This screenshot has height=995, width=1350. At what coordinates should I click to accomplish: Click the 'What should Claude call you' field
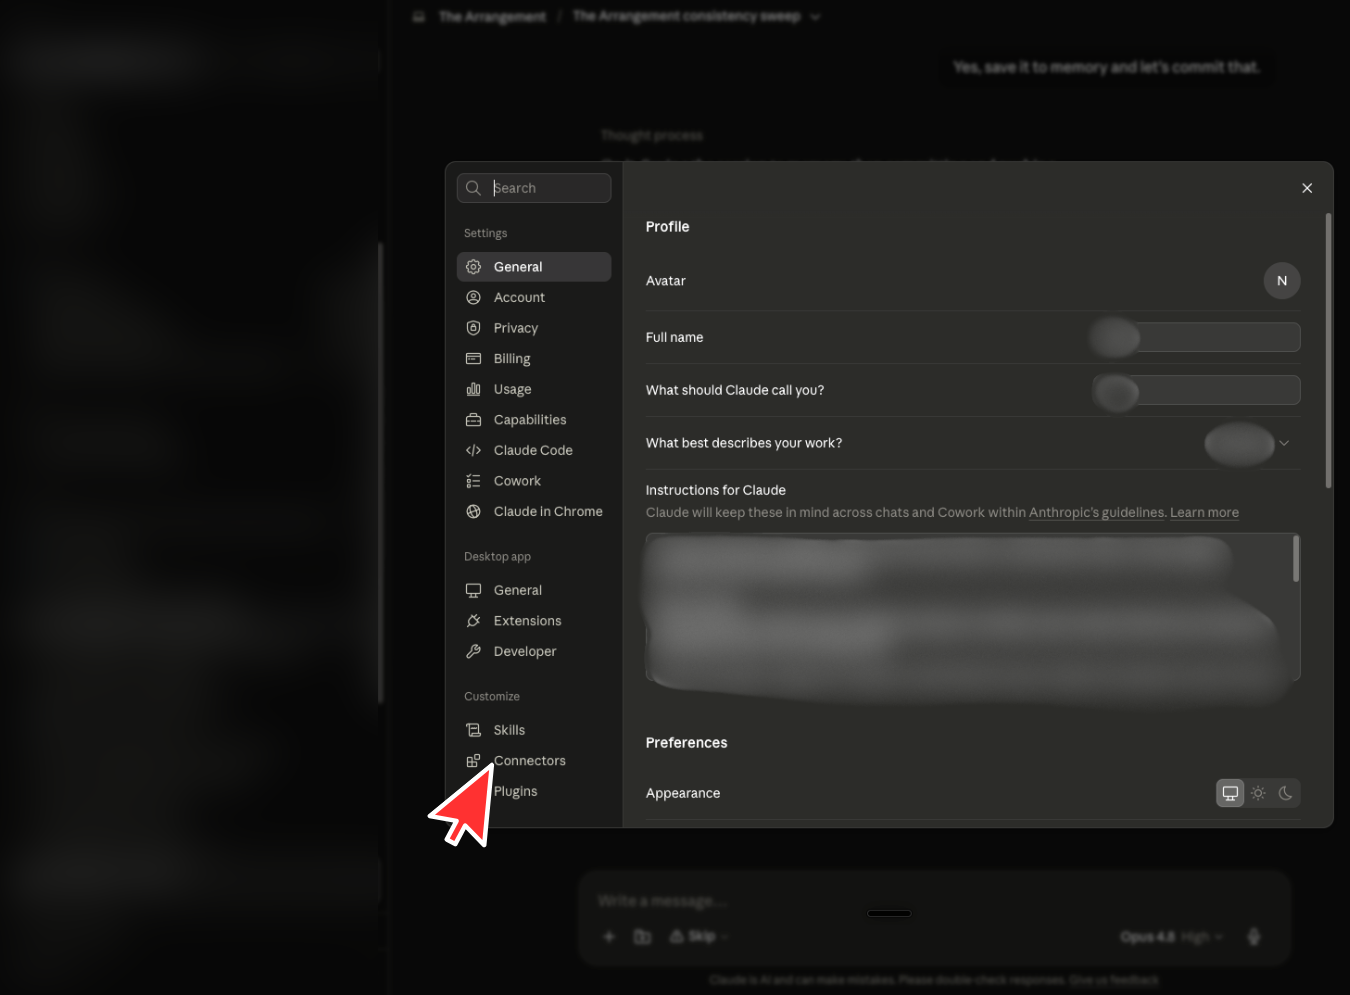(1197, 390)
